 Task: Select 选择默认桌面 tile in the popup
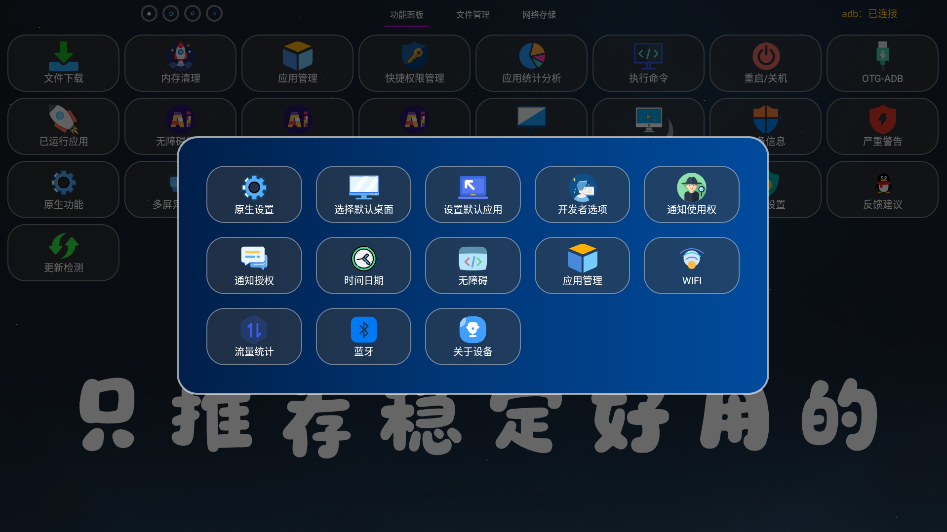(364, 194)
